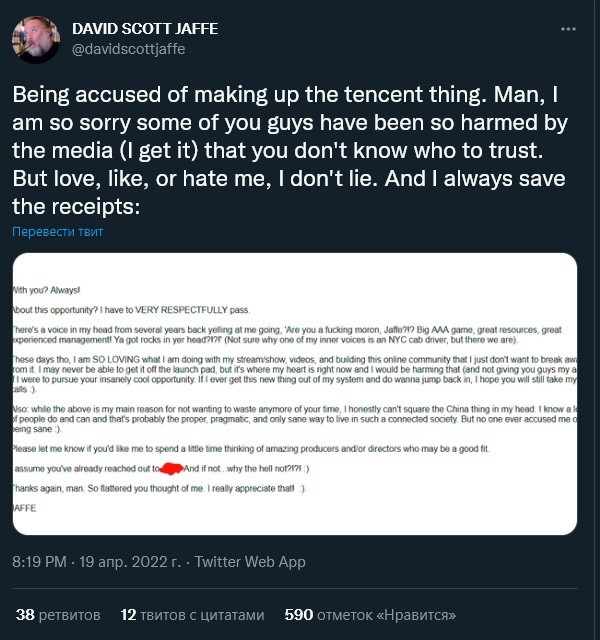The height and width of the screenshot is (640, 600).
Task: View the 38 ретвитов list
Action: coord(58,614)
